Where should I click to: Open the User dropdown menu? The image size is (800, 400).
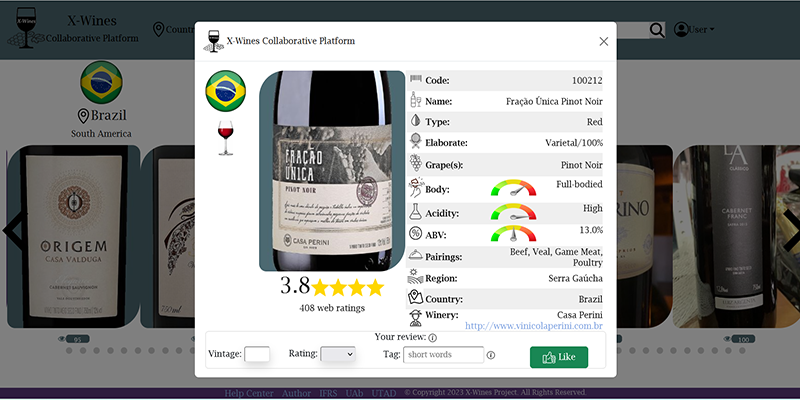[702, 30]
